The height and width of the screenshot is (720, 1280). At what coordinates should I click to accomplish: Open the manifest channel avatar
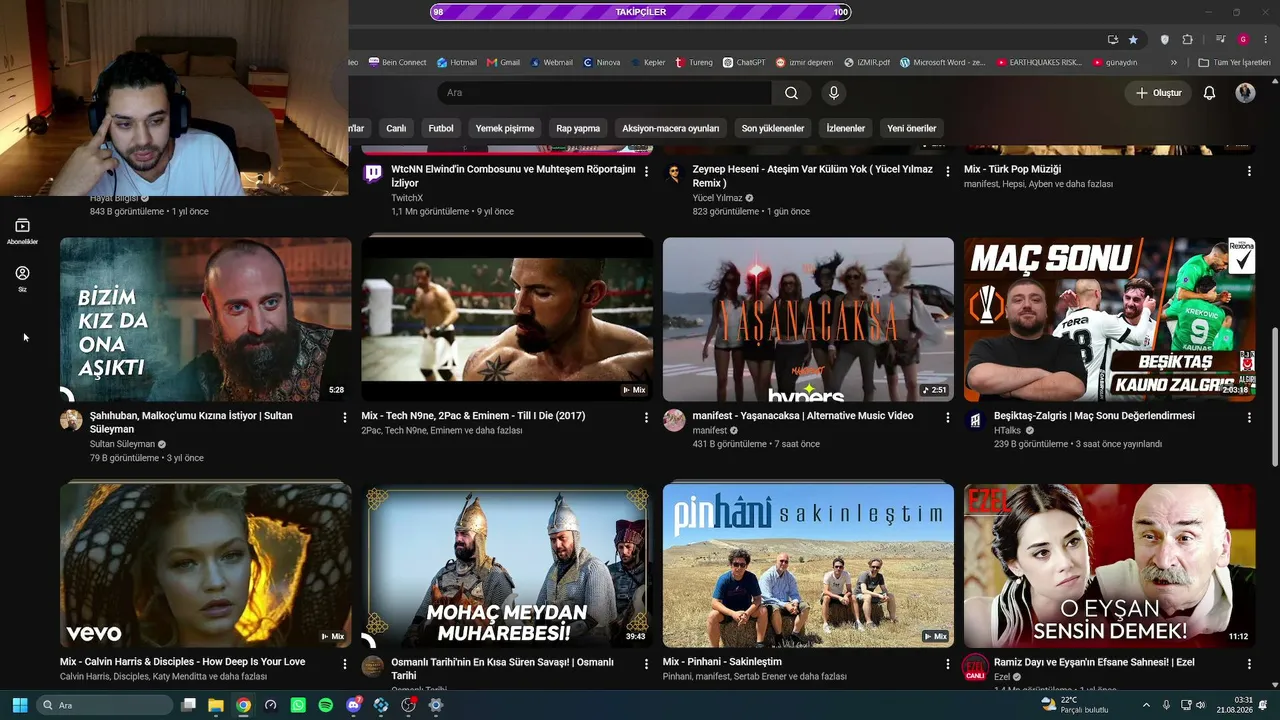click(x=674, y=420)
